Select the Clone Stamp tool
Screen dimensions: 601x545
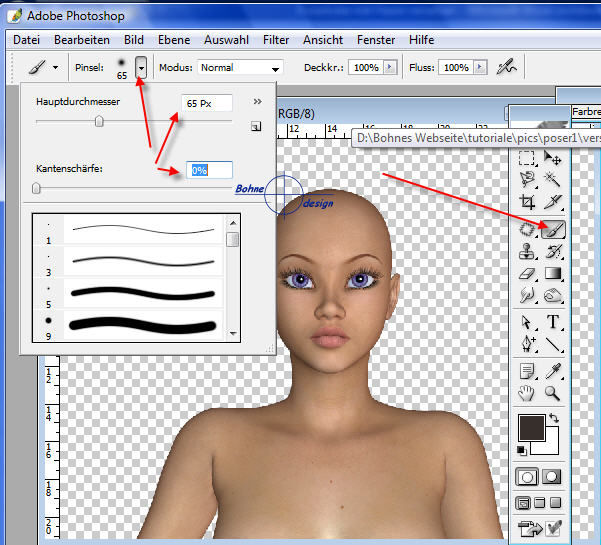[x=528, y=251]
